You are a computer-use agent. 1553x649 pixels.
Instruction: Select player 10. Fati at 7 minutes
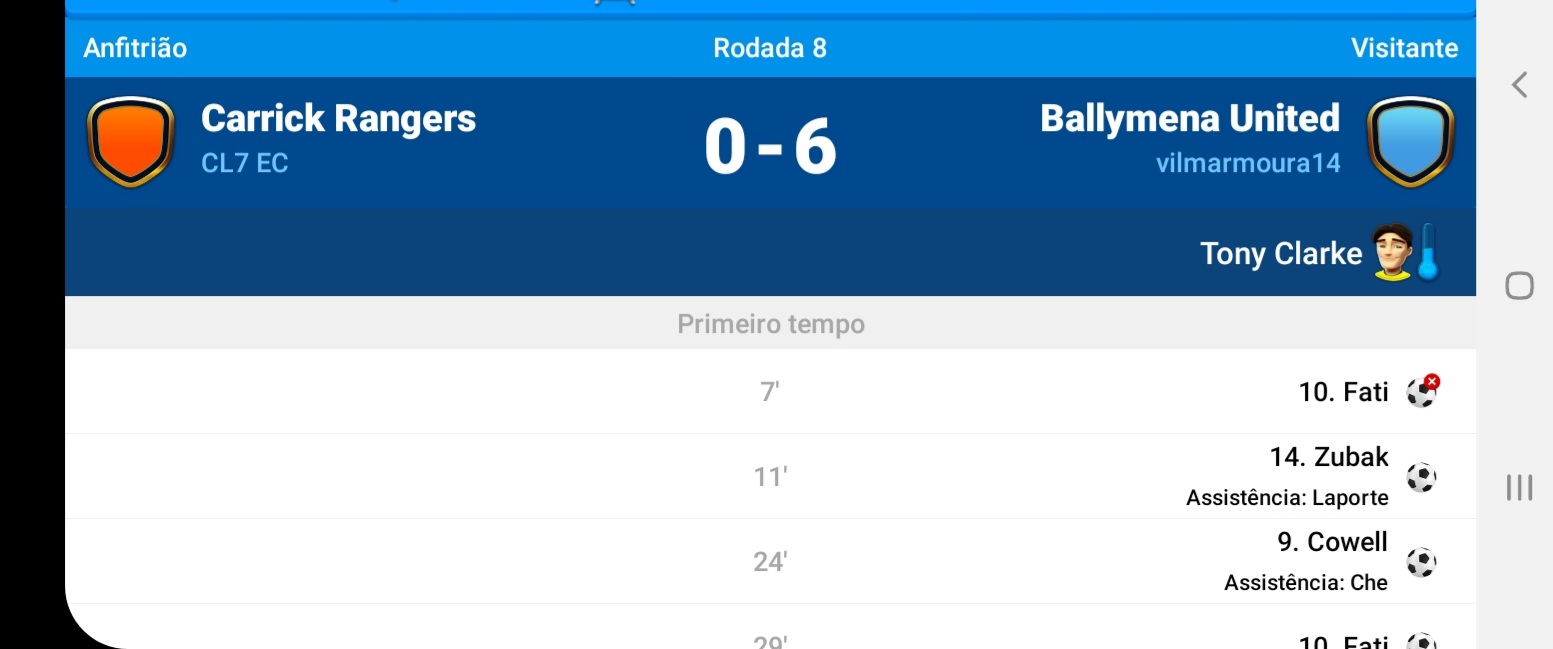click(1343, 392)
